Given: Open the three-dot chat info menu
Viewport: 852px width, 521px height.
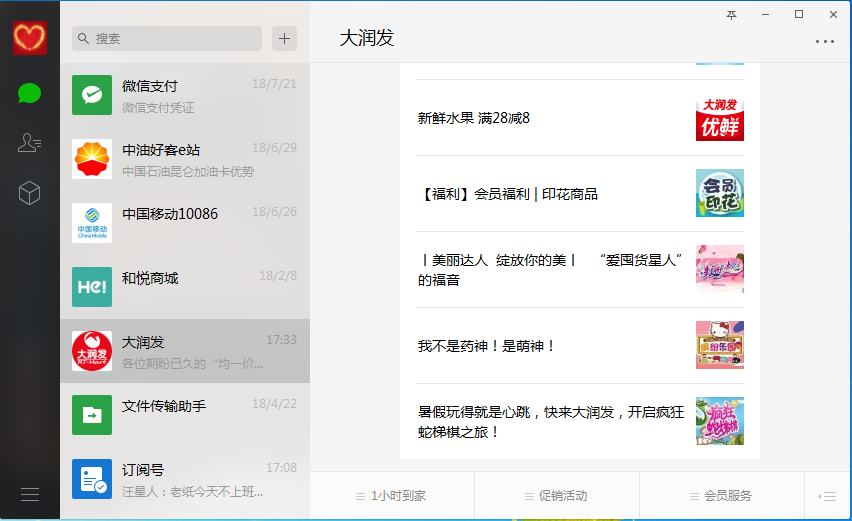Looking at the screenshot, I should click(824, 42).
